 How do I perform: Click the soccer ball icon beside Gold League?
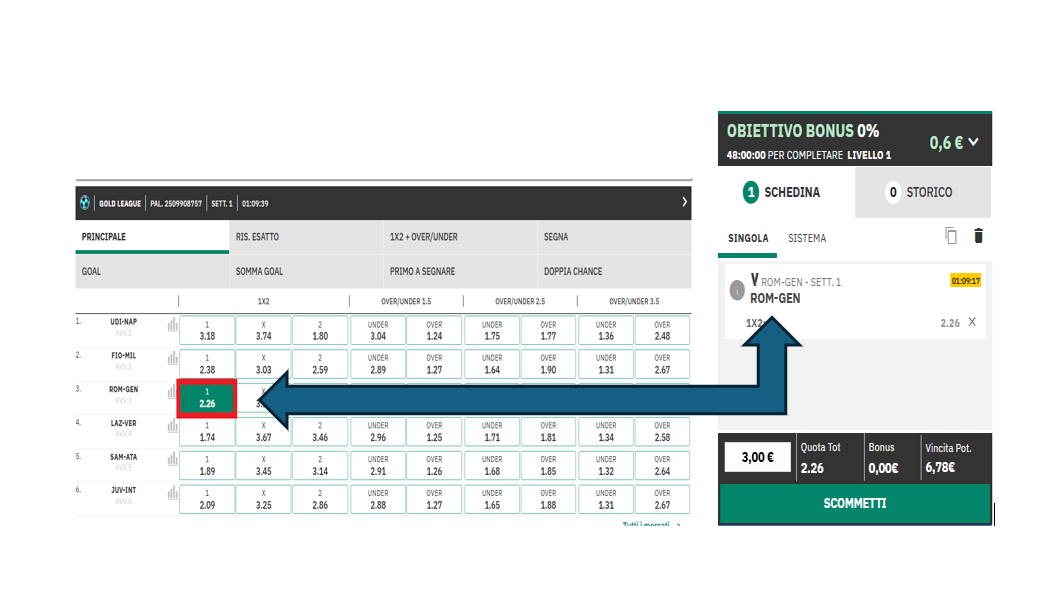pyautogui.click(x=86, y=203)
